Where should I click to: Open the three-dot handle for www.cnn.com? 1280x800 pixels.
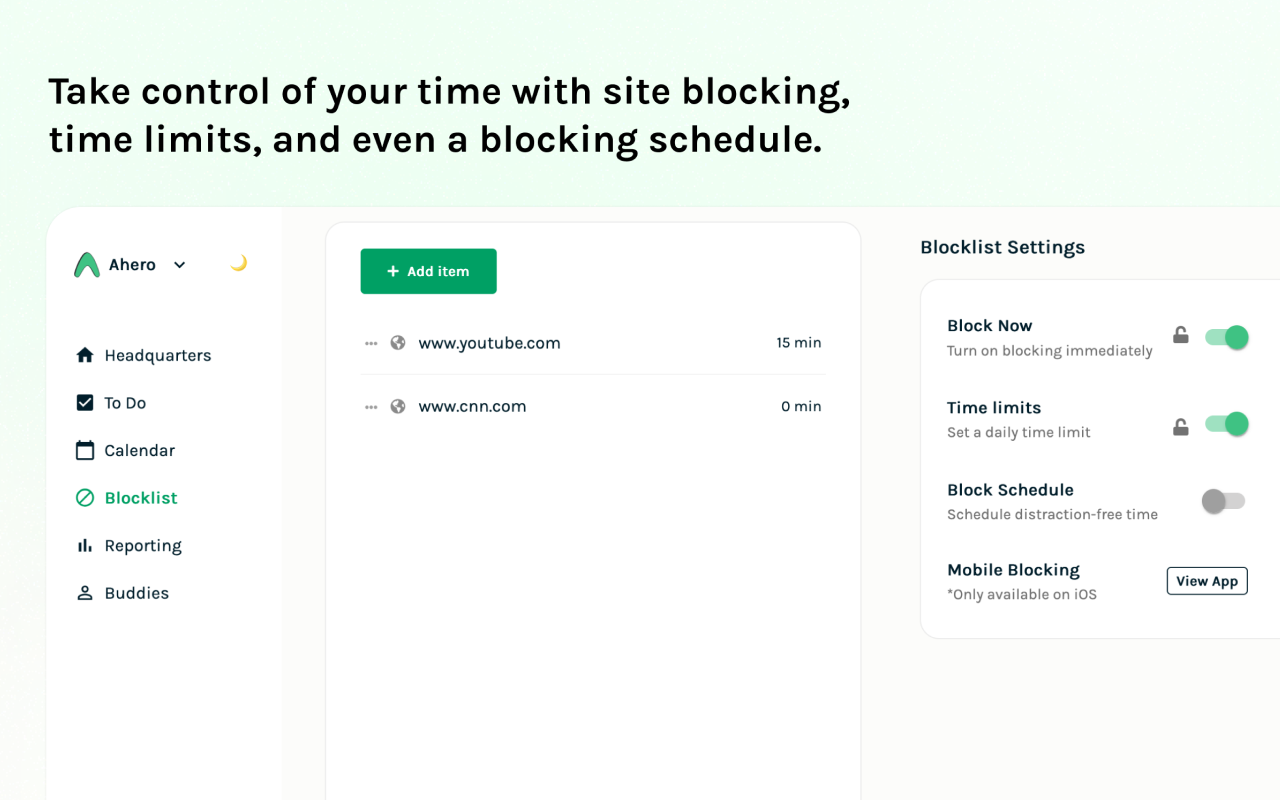pyautogui.click(x=371, y=407)
